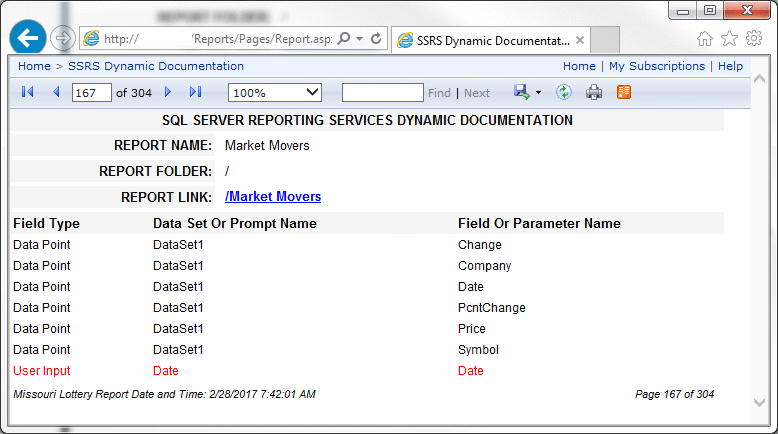Viewport: 778px width, 434px height.
Task: Click the Field Type column header
Action: coord(46,224)
